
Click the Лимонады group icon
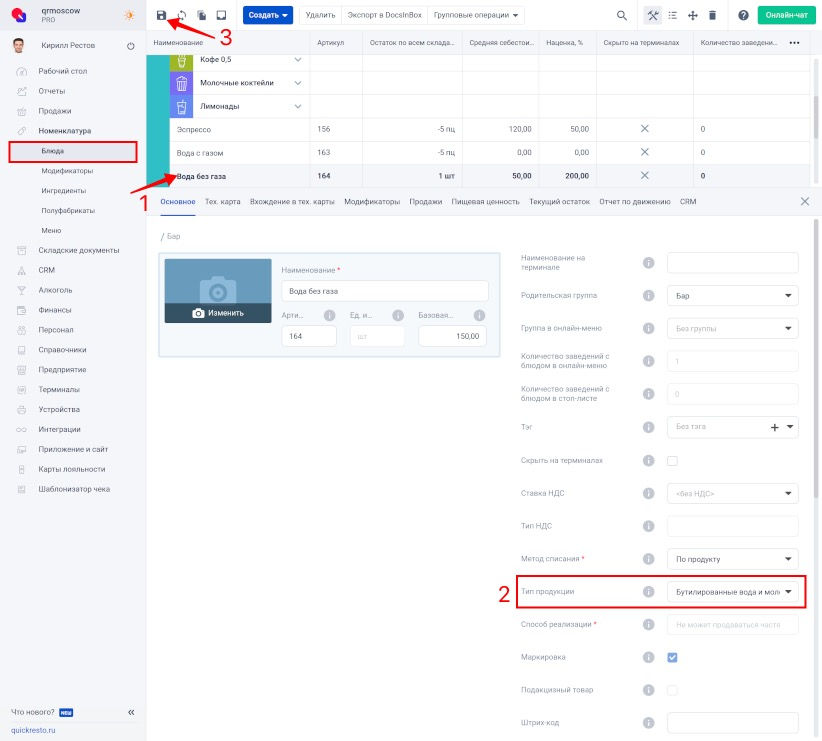pyautogui.click(x=181, y=106)
